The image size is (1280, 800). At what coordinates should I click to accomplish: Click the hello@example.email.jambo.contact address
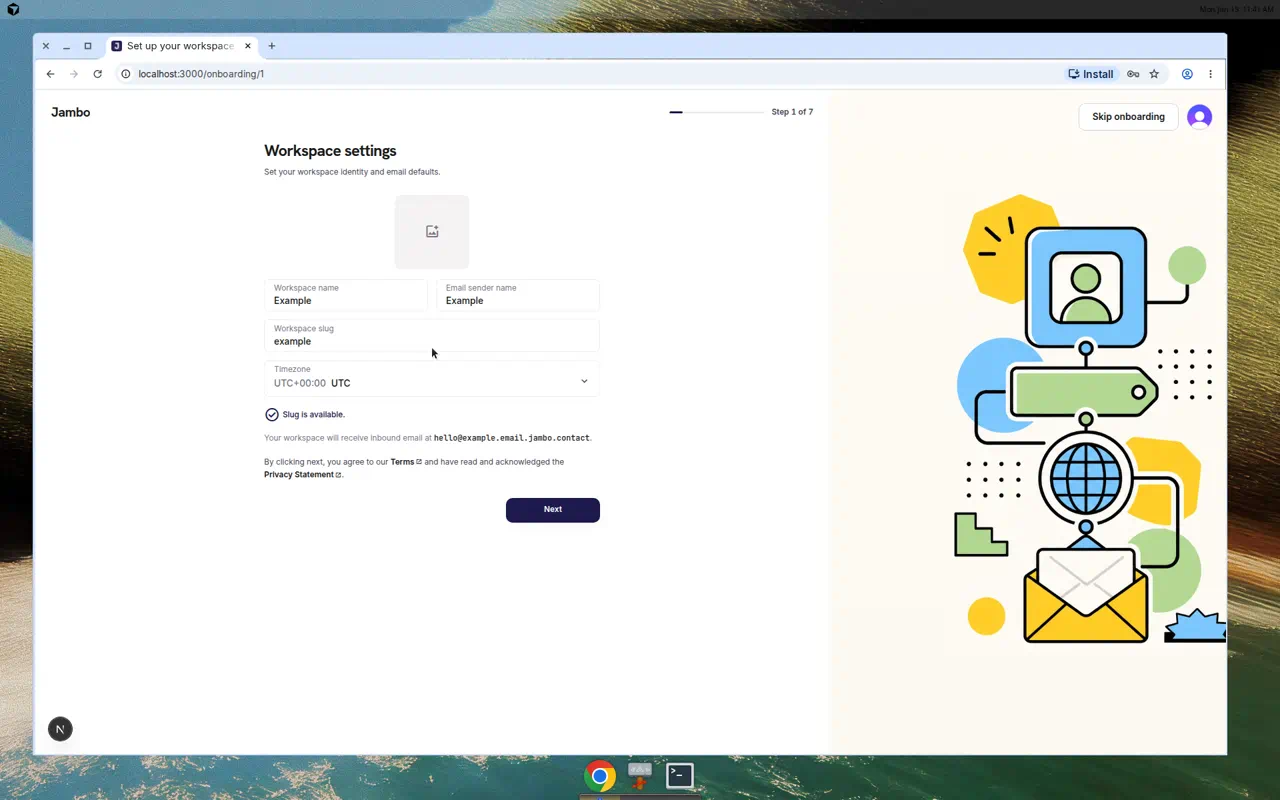tap(512, 438)
